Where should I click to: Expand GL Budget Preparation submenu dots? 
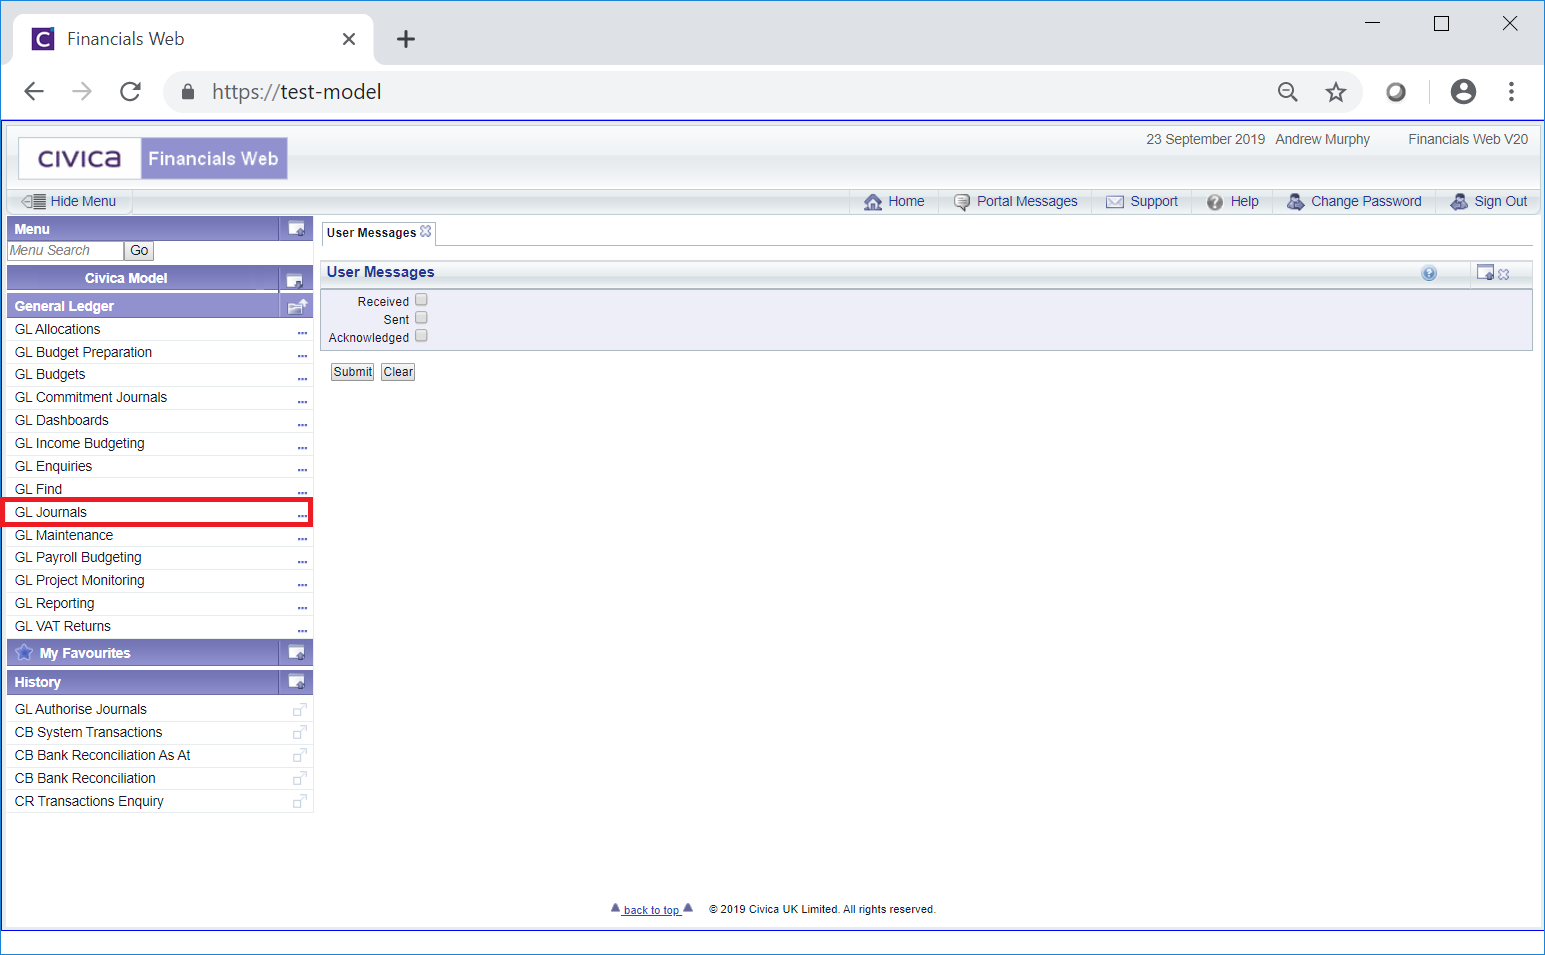click(302, 355)
